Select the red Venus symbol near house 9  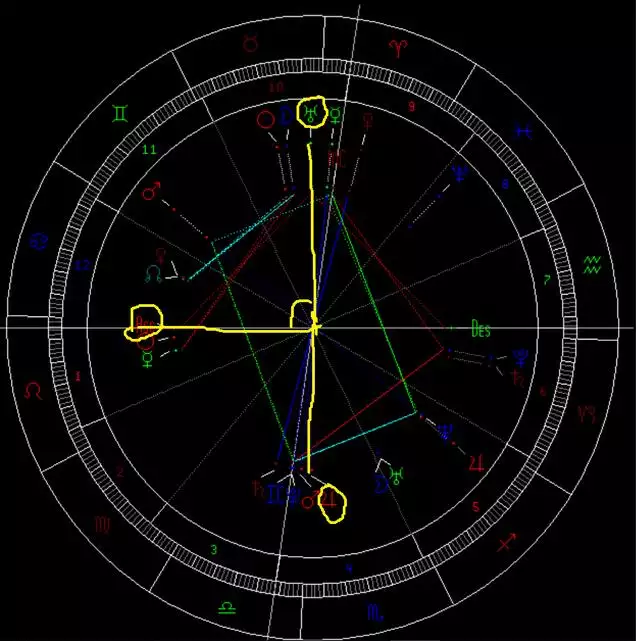(x=372, y=119)
